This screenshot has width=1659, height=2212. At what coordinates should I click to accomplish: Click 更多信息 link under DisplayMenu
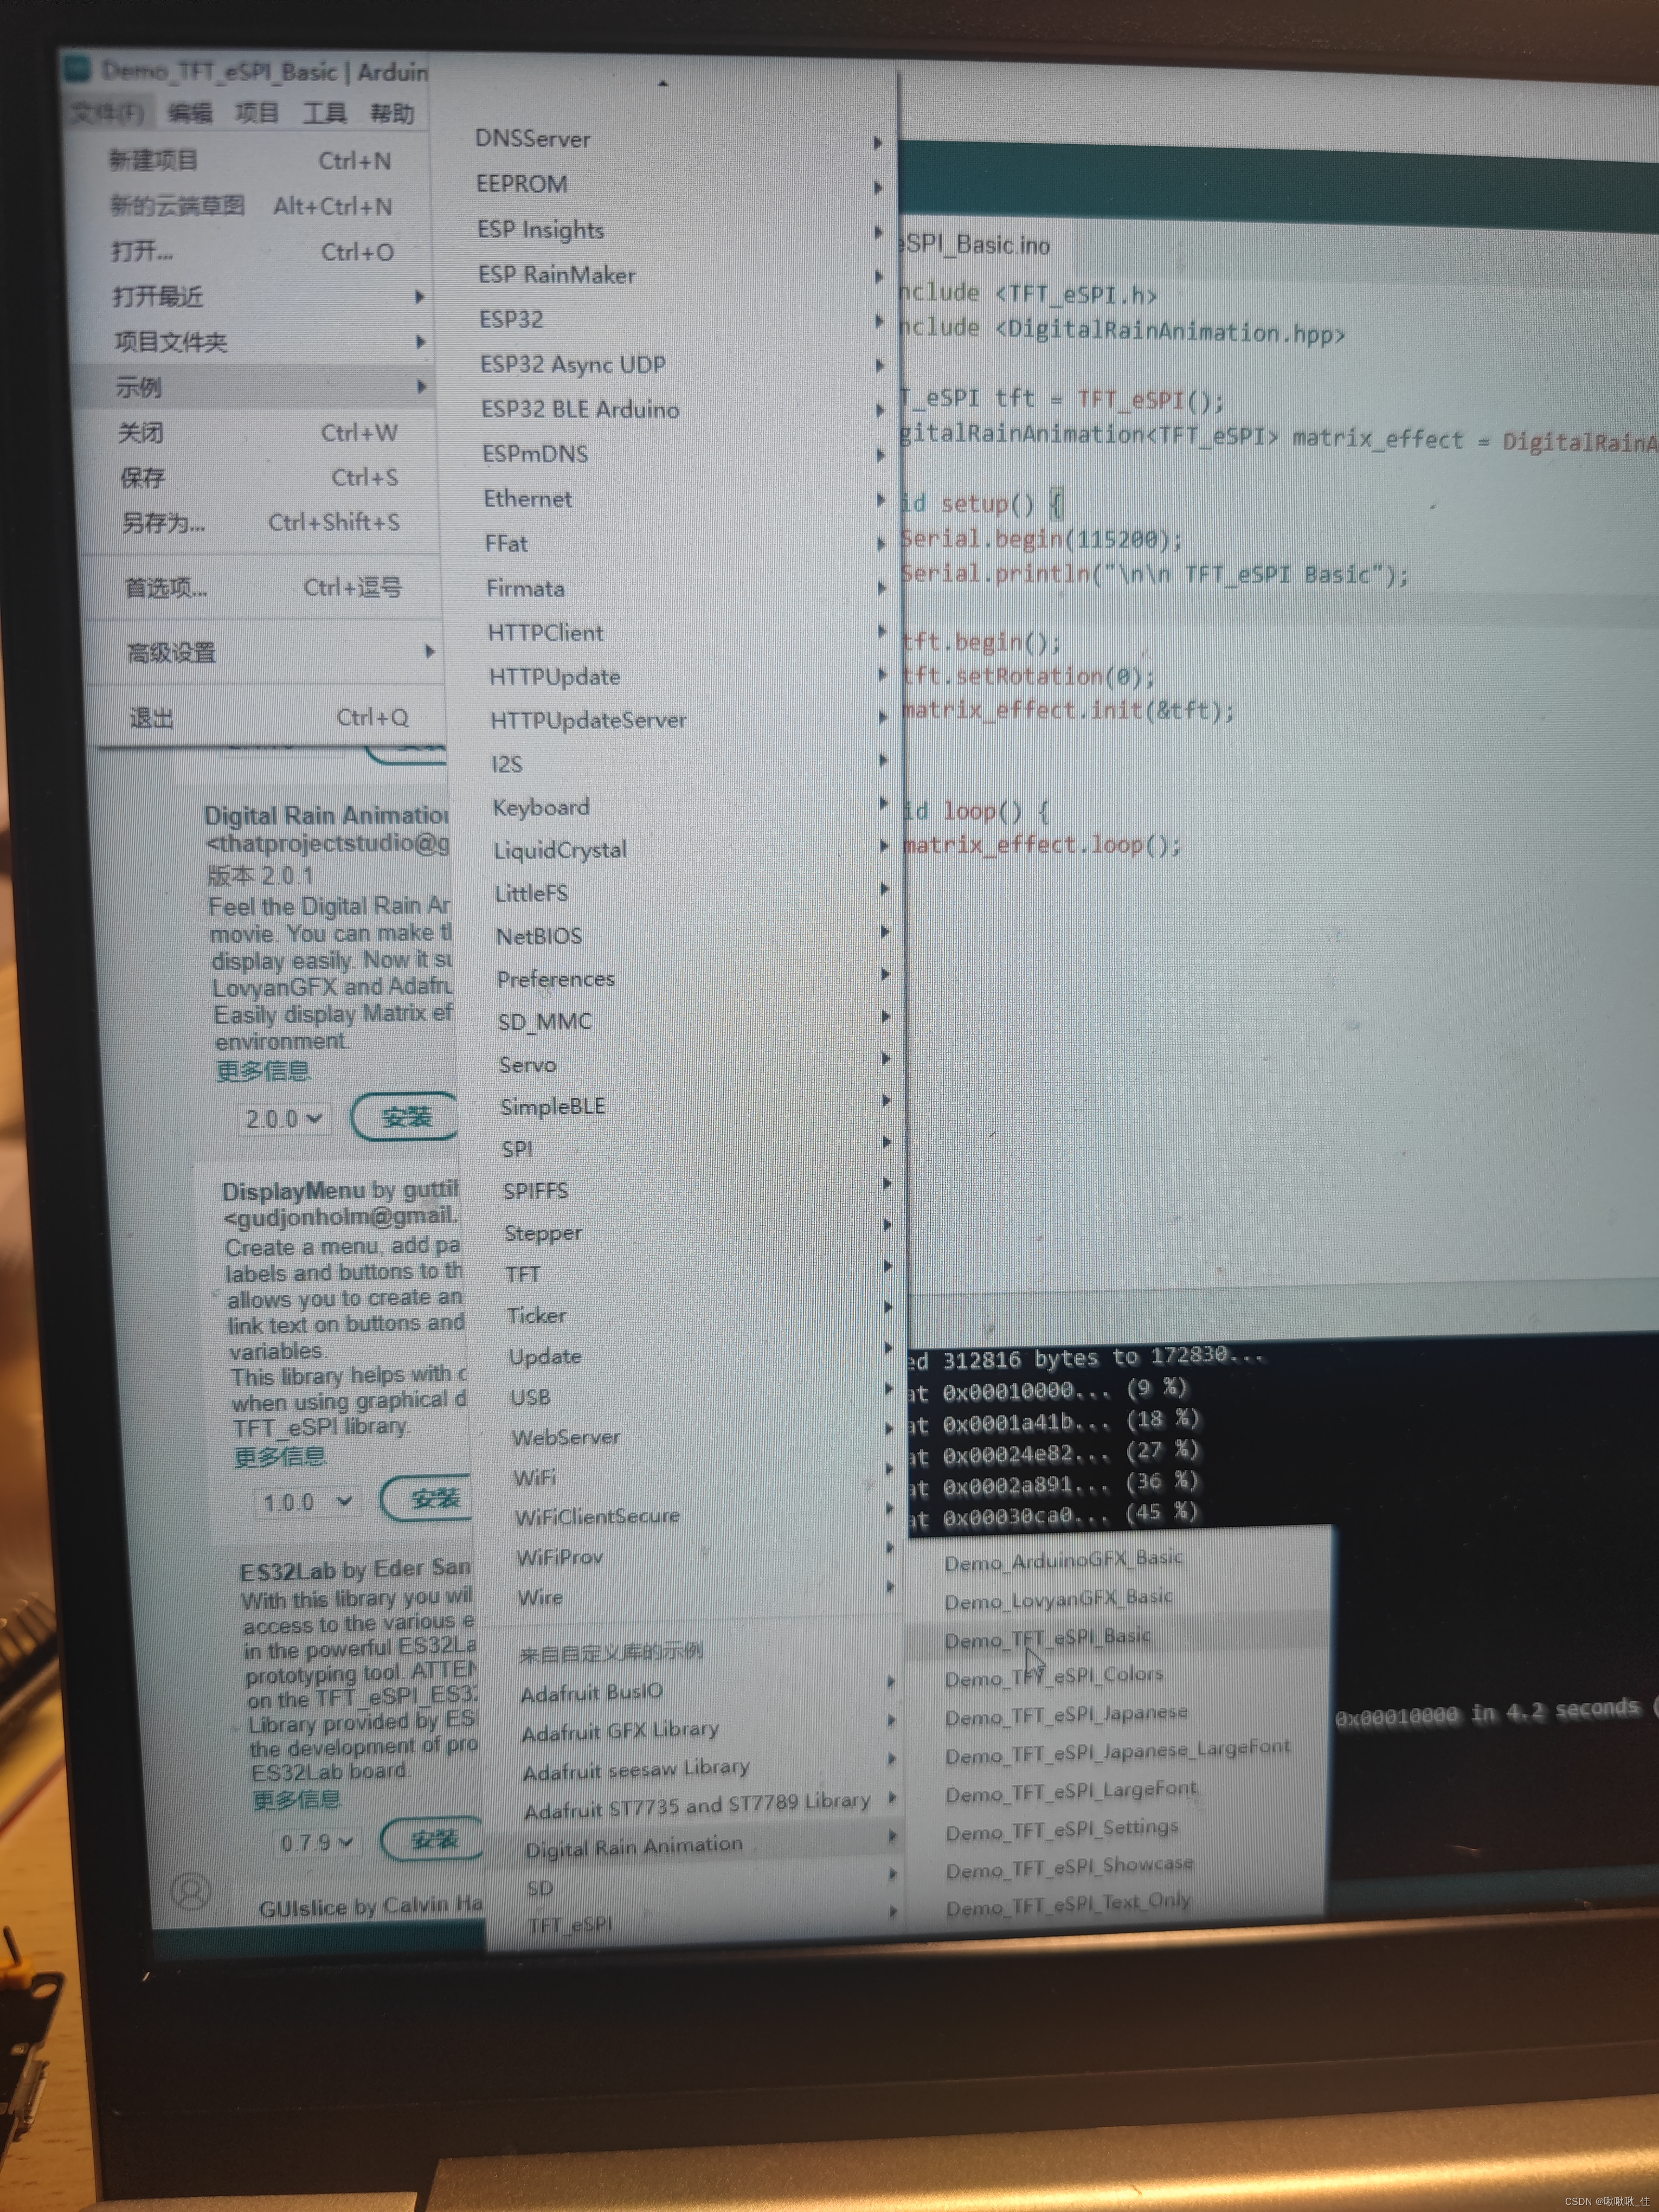click(280, 1456)
